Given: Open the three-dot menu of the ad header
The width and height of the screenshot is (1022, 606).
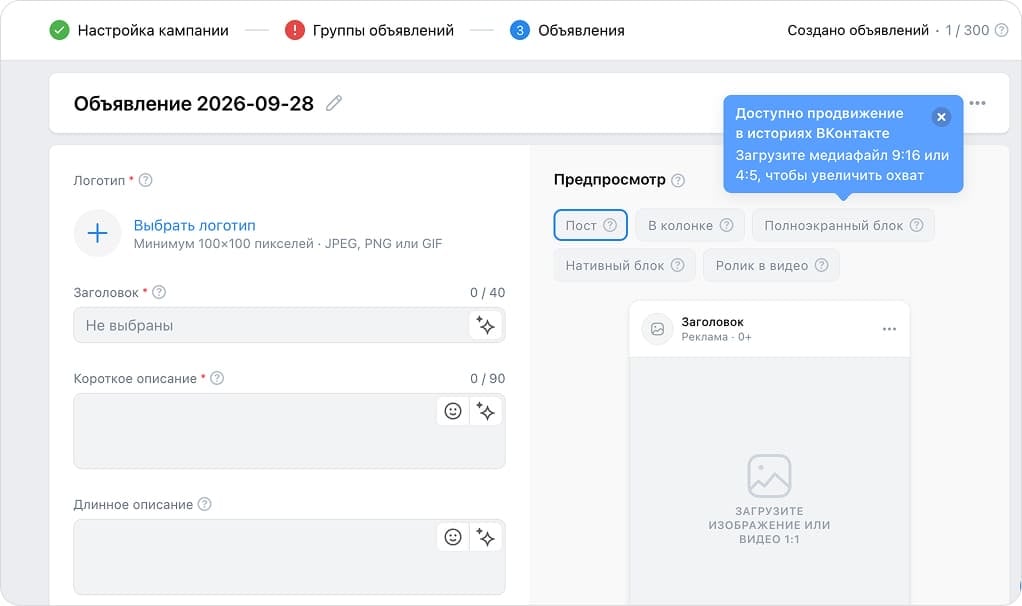Looking at the screenshot, I should tap(977, 103).
